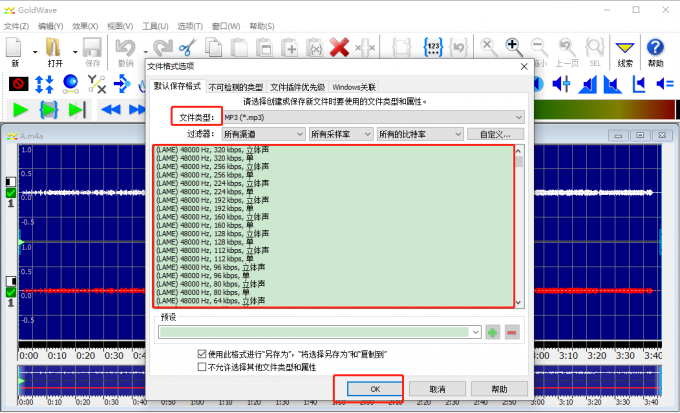Select the 默认保存格式 tab
The width and height of the screenshot is (680, 413).
click(x=177, y=86)
